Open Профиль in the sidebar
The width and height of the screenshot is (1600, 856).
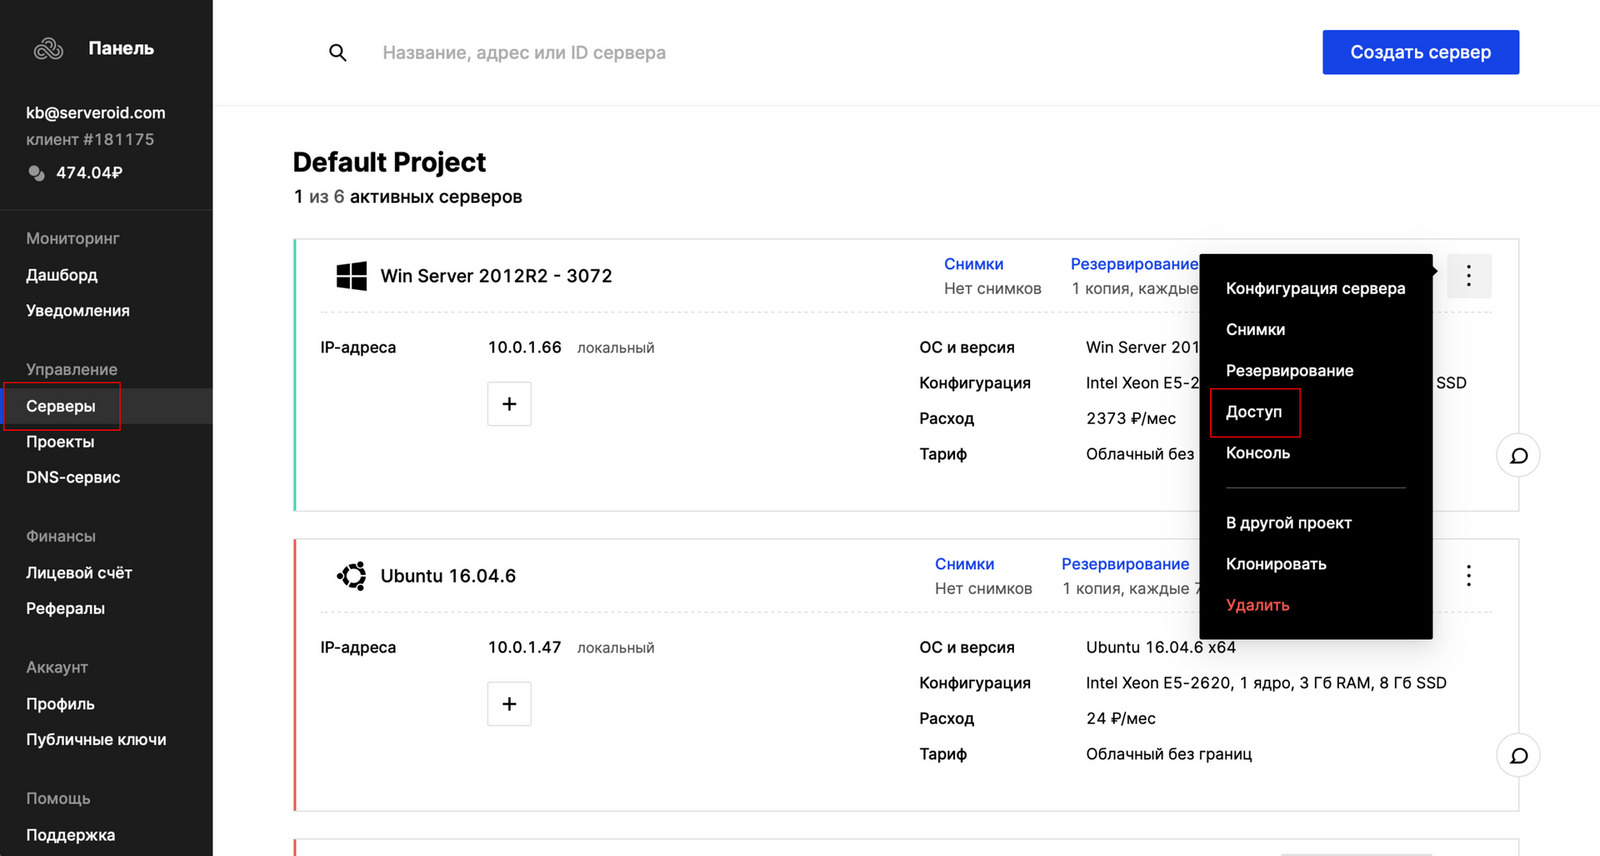pos(60,704)
